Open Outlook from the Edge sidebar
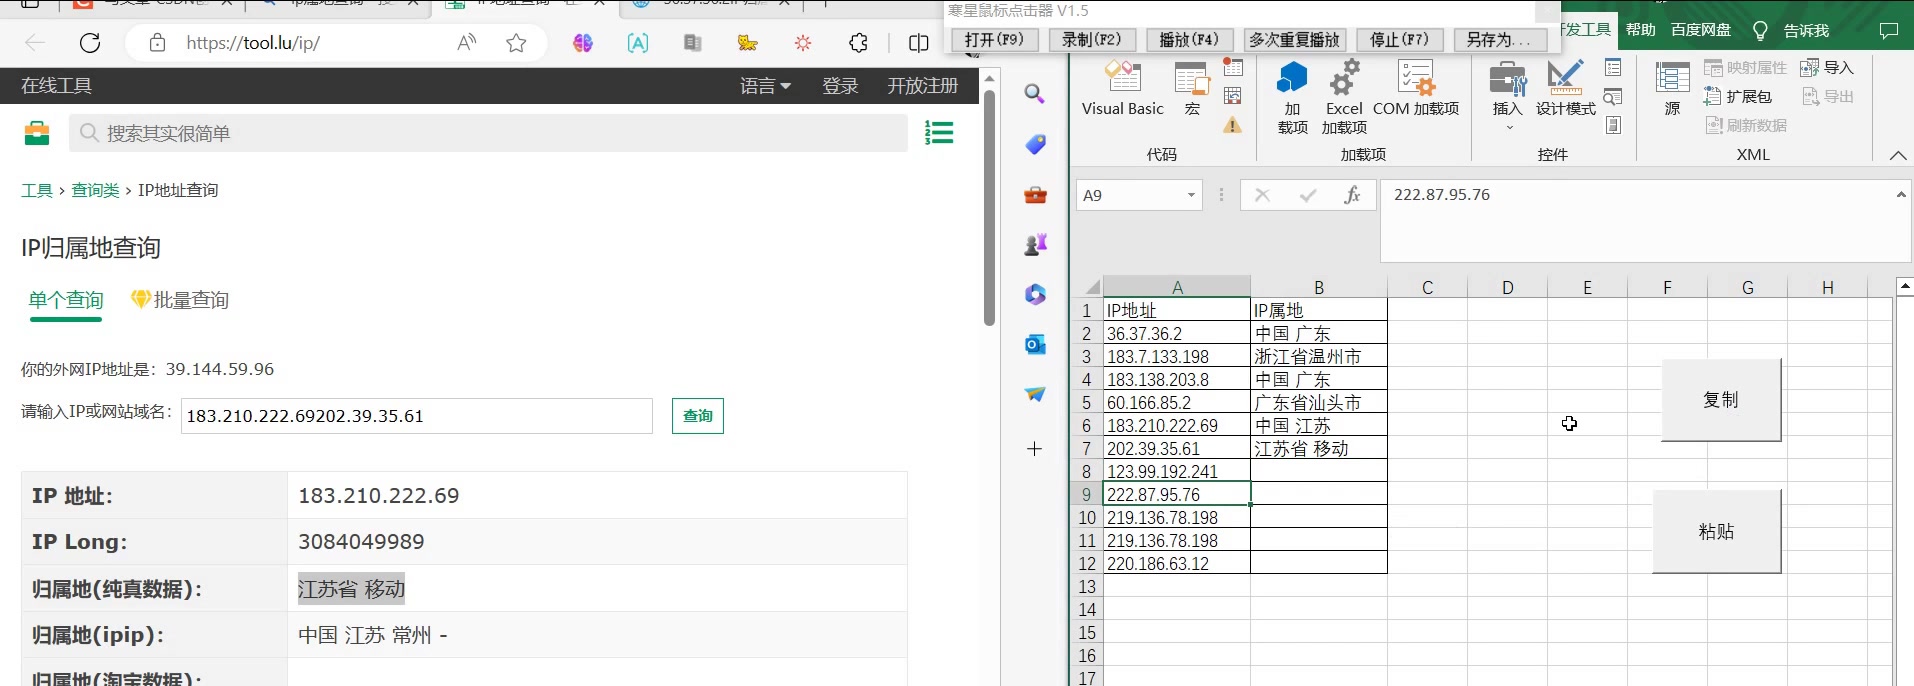 coord(1035,345)
